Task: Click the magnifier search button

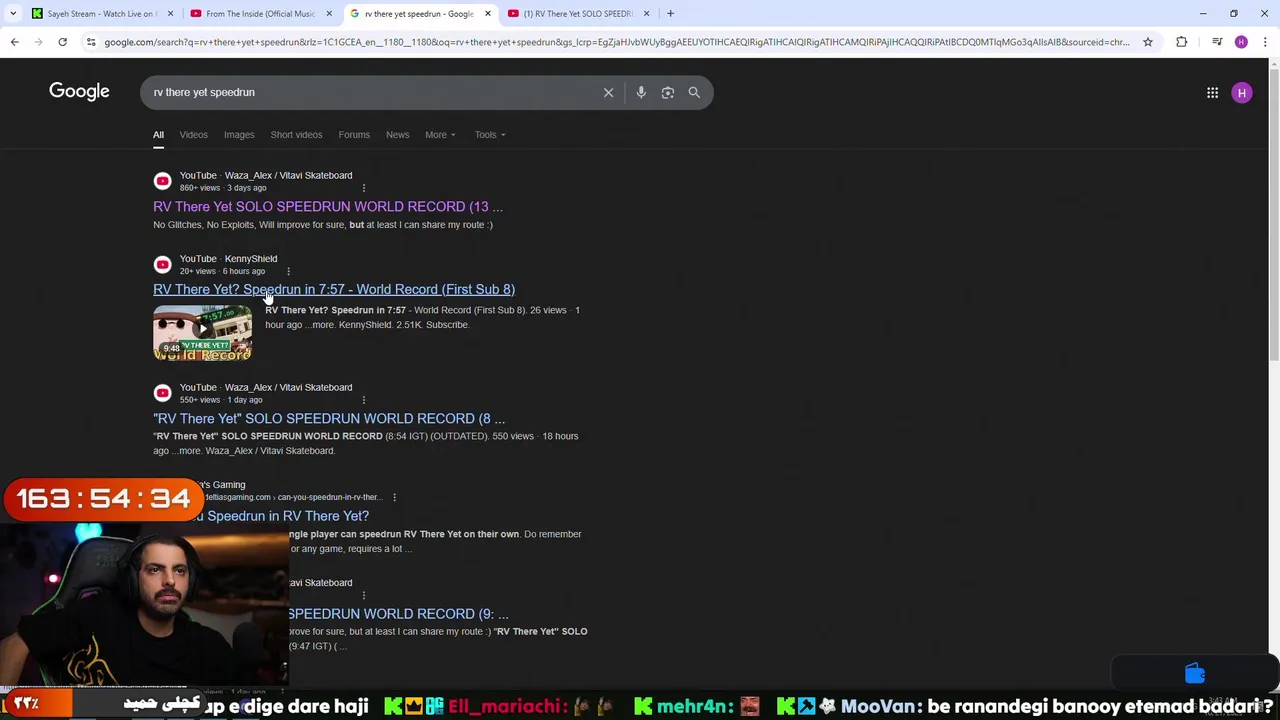Action: coord(694,92)
